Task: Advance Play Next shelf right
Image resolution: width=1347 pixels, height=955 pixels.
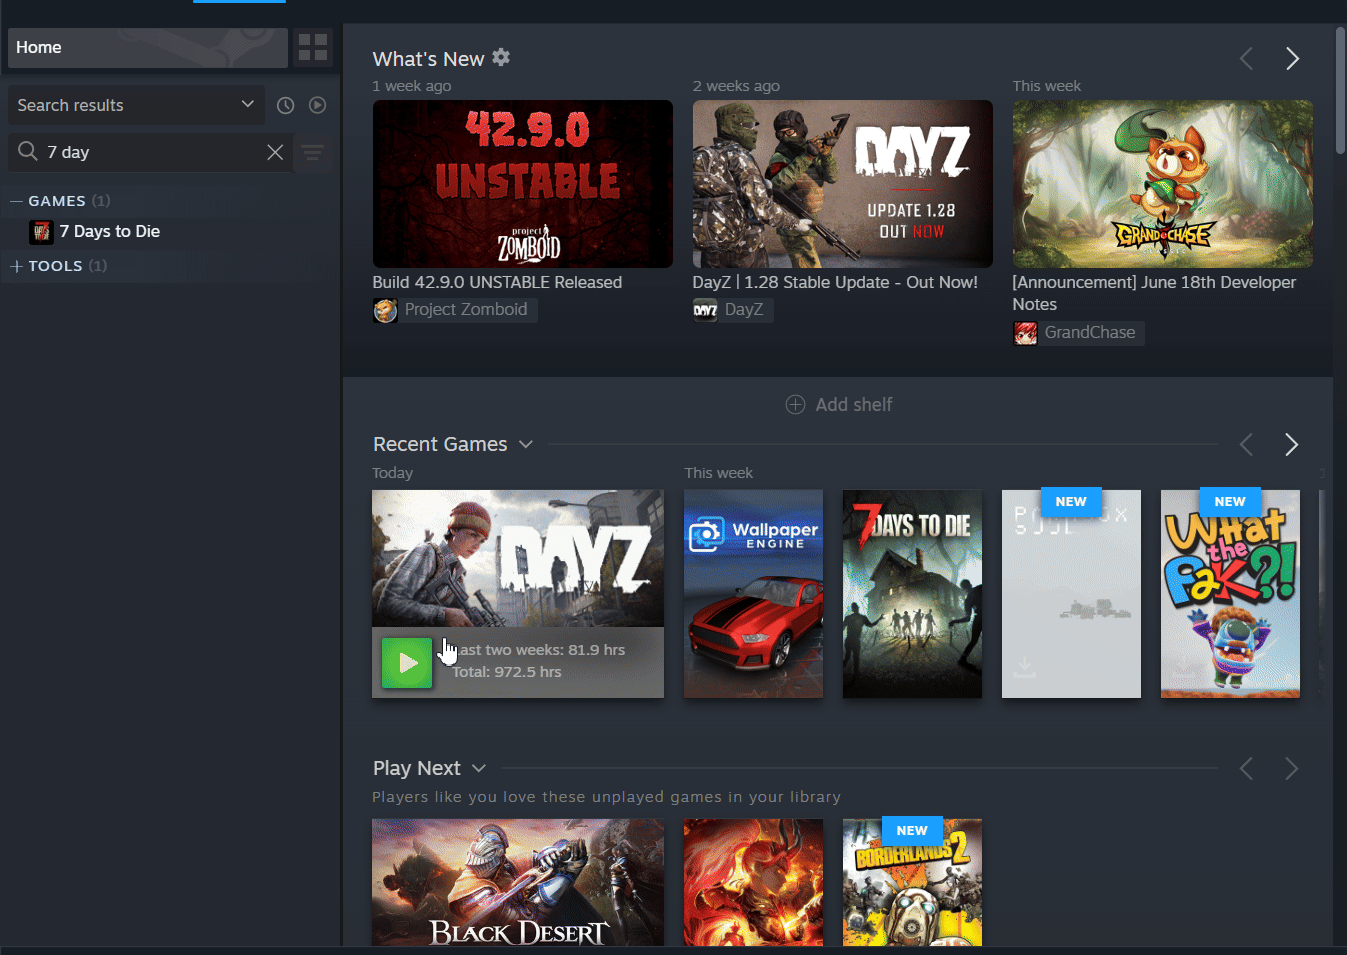Action: click(x=1292, y=768)
